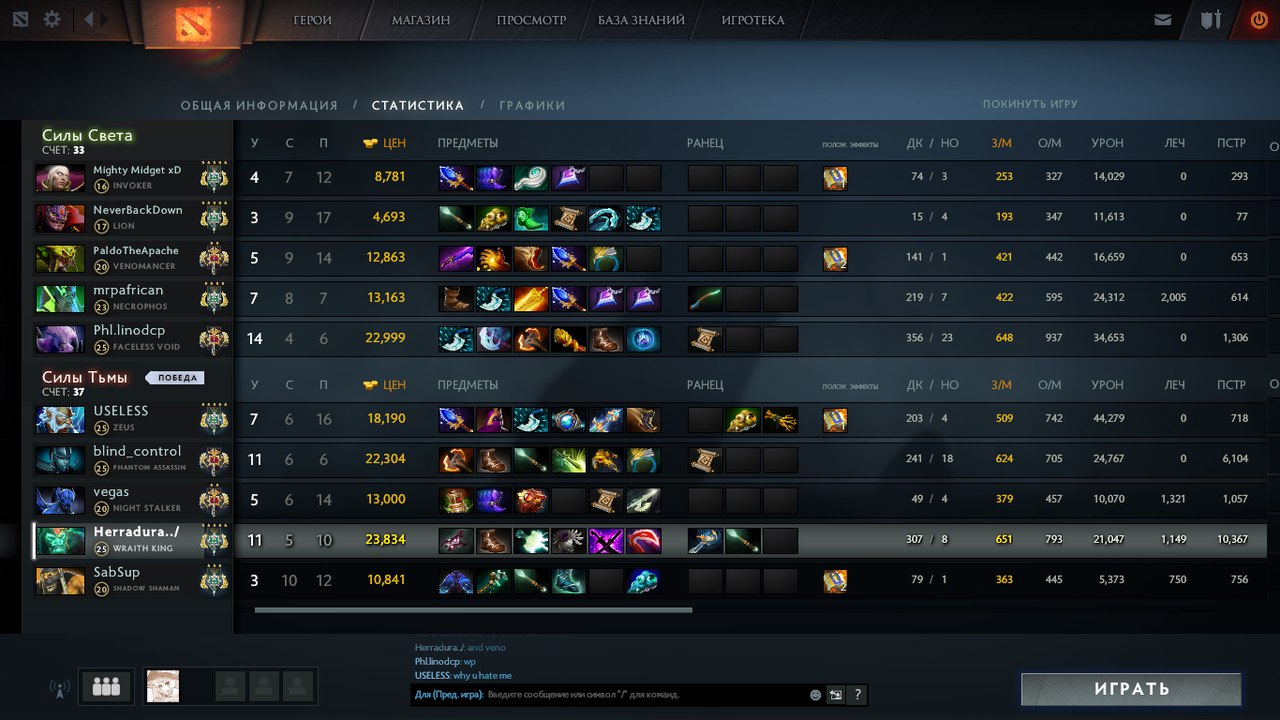Click the horizontal scrollbar under the scoreboard
Screen dimensions: 1280x720
click(473, 609)
